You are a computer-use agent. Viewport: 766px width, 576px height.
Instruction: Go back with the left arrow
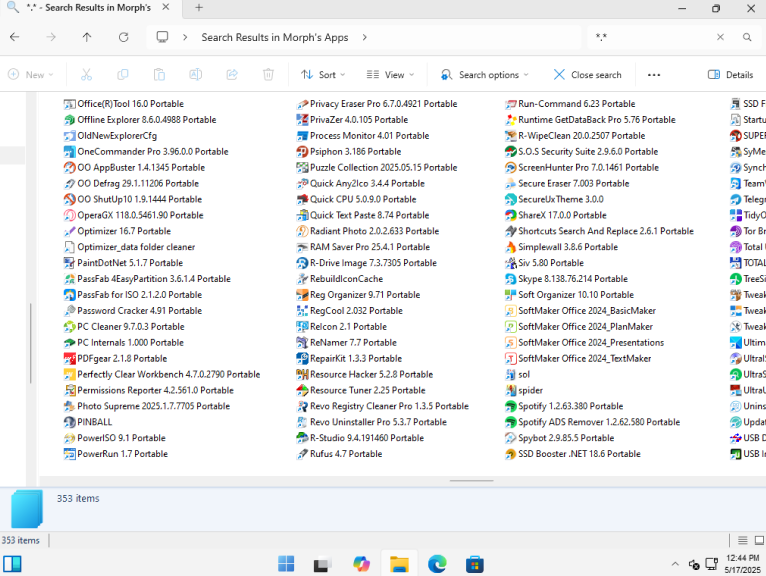click(15, 37)
